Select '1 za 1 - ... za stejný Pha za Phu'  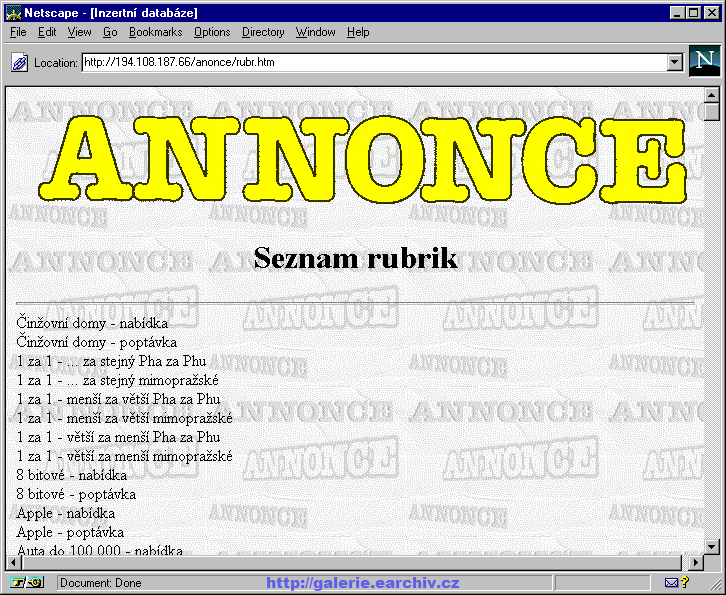pos(111,361)
